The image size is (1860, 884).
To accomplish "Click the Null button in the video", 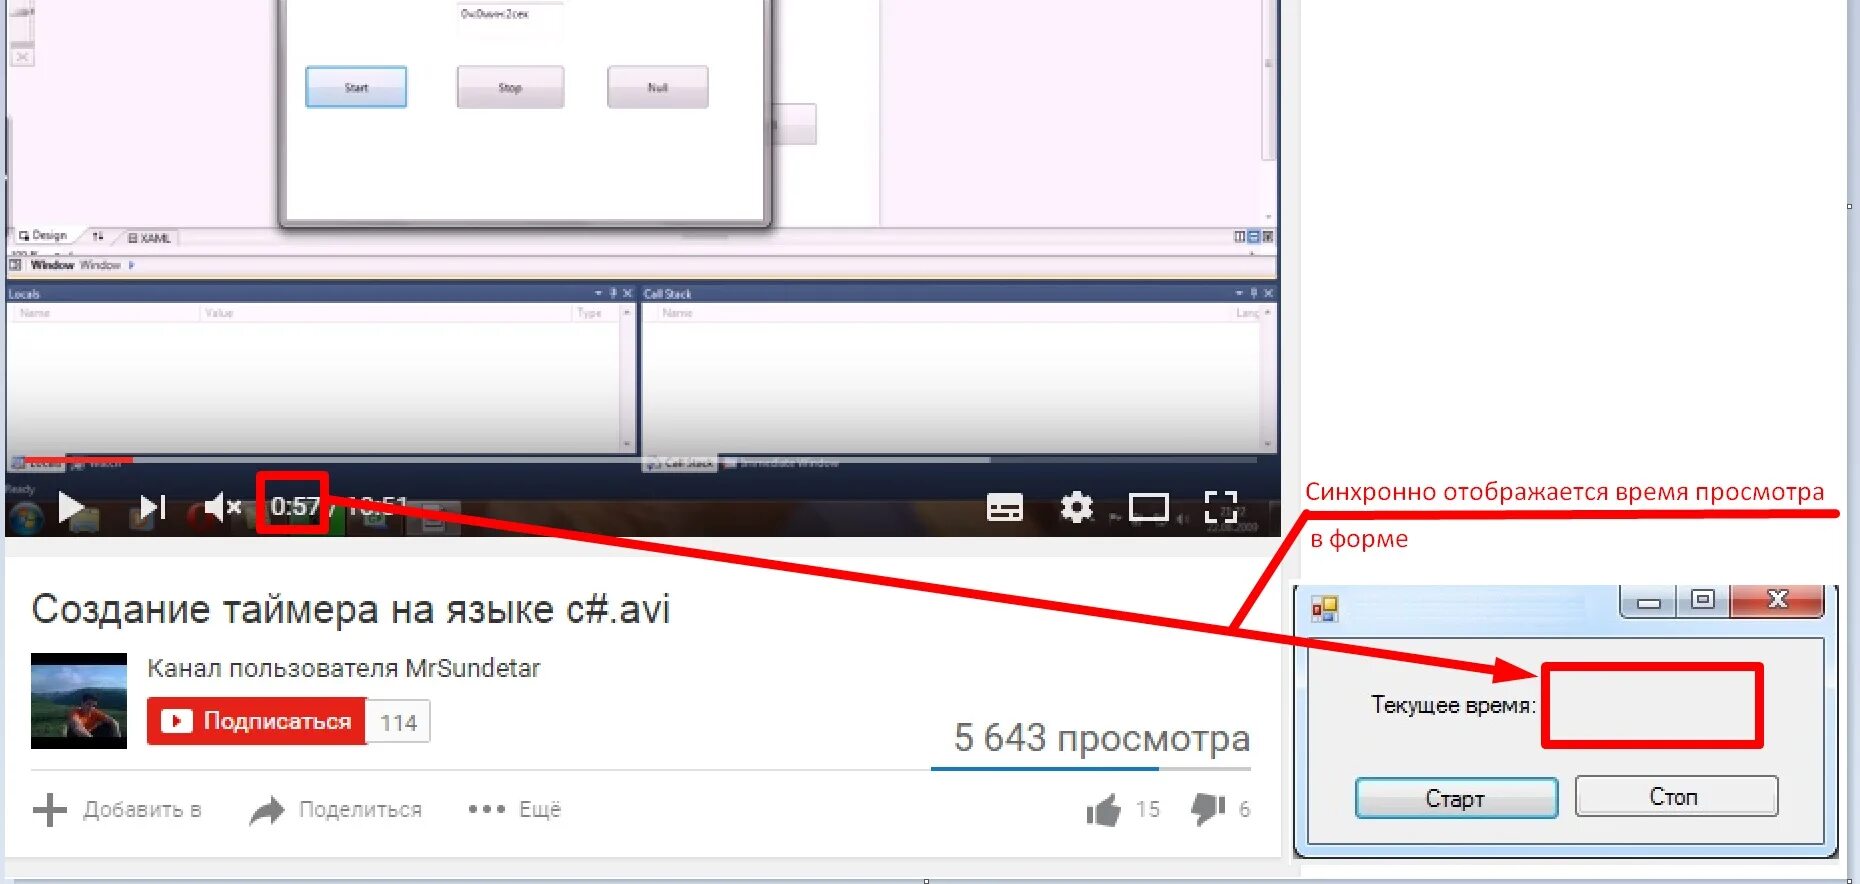I will point(657,87).
